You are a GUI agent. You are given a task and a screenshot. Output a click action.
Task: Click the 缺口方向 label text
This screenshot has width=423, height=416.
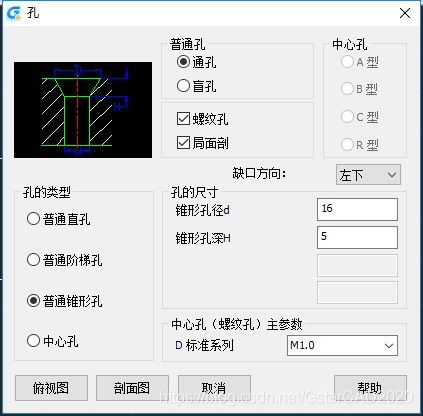point(259,173)
